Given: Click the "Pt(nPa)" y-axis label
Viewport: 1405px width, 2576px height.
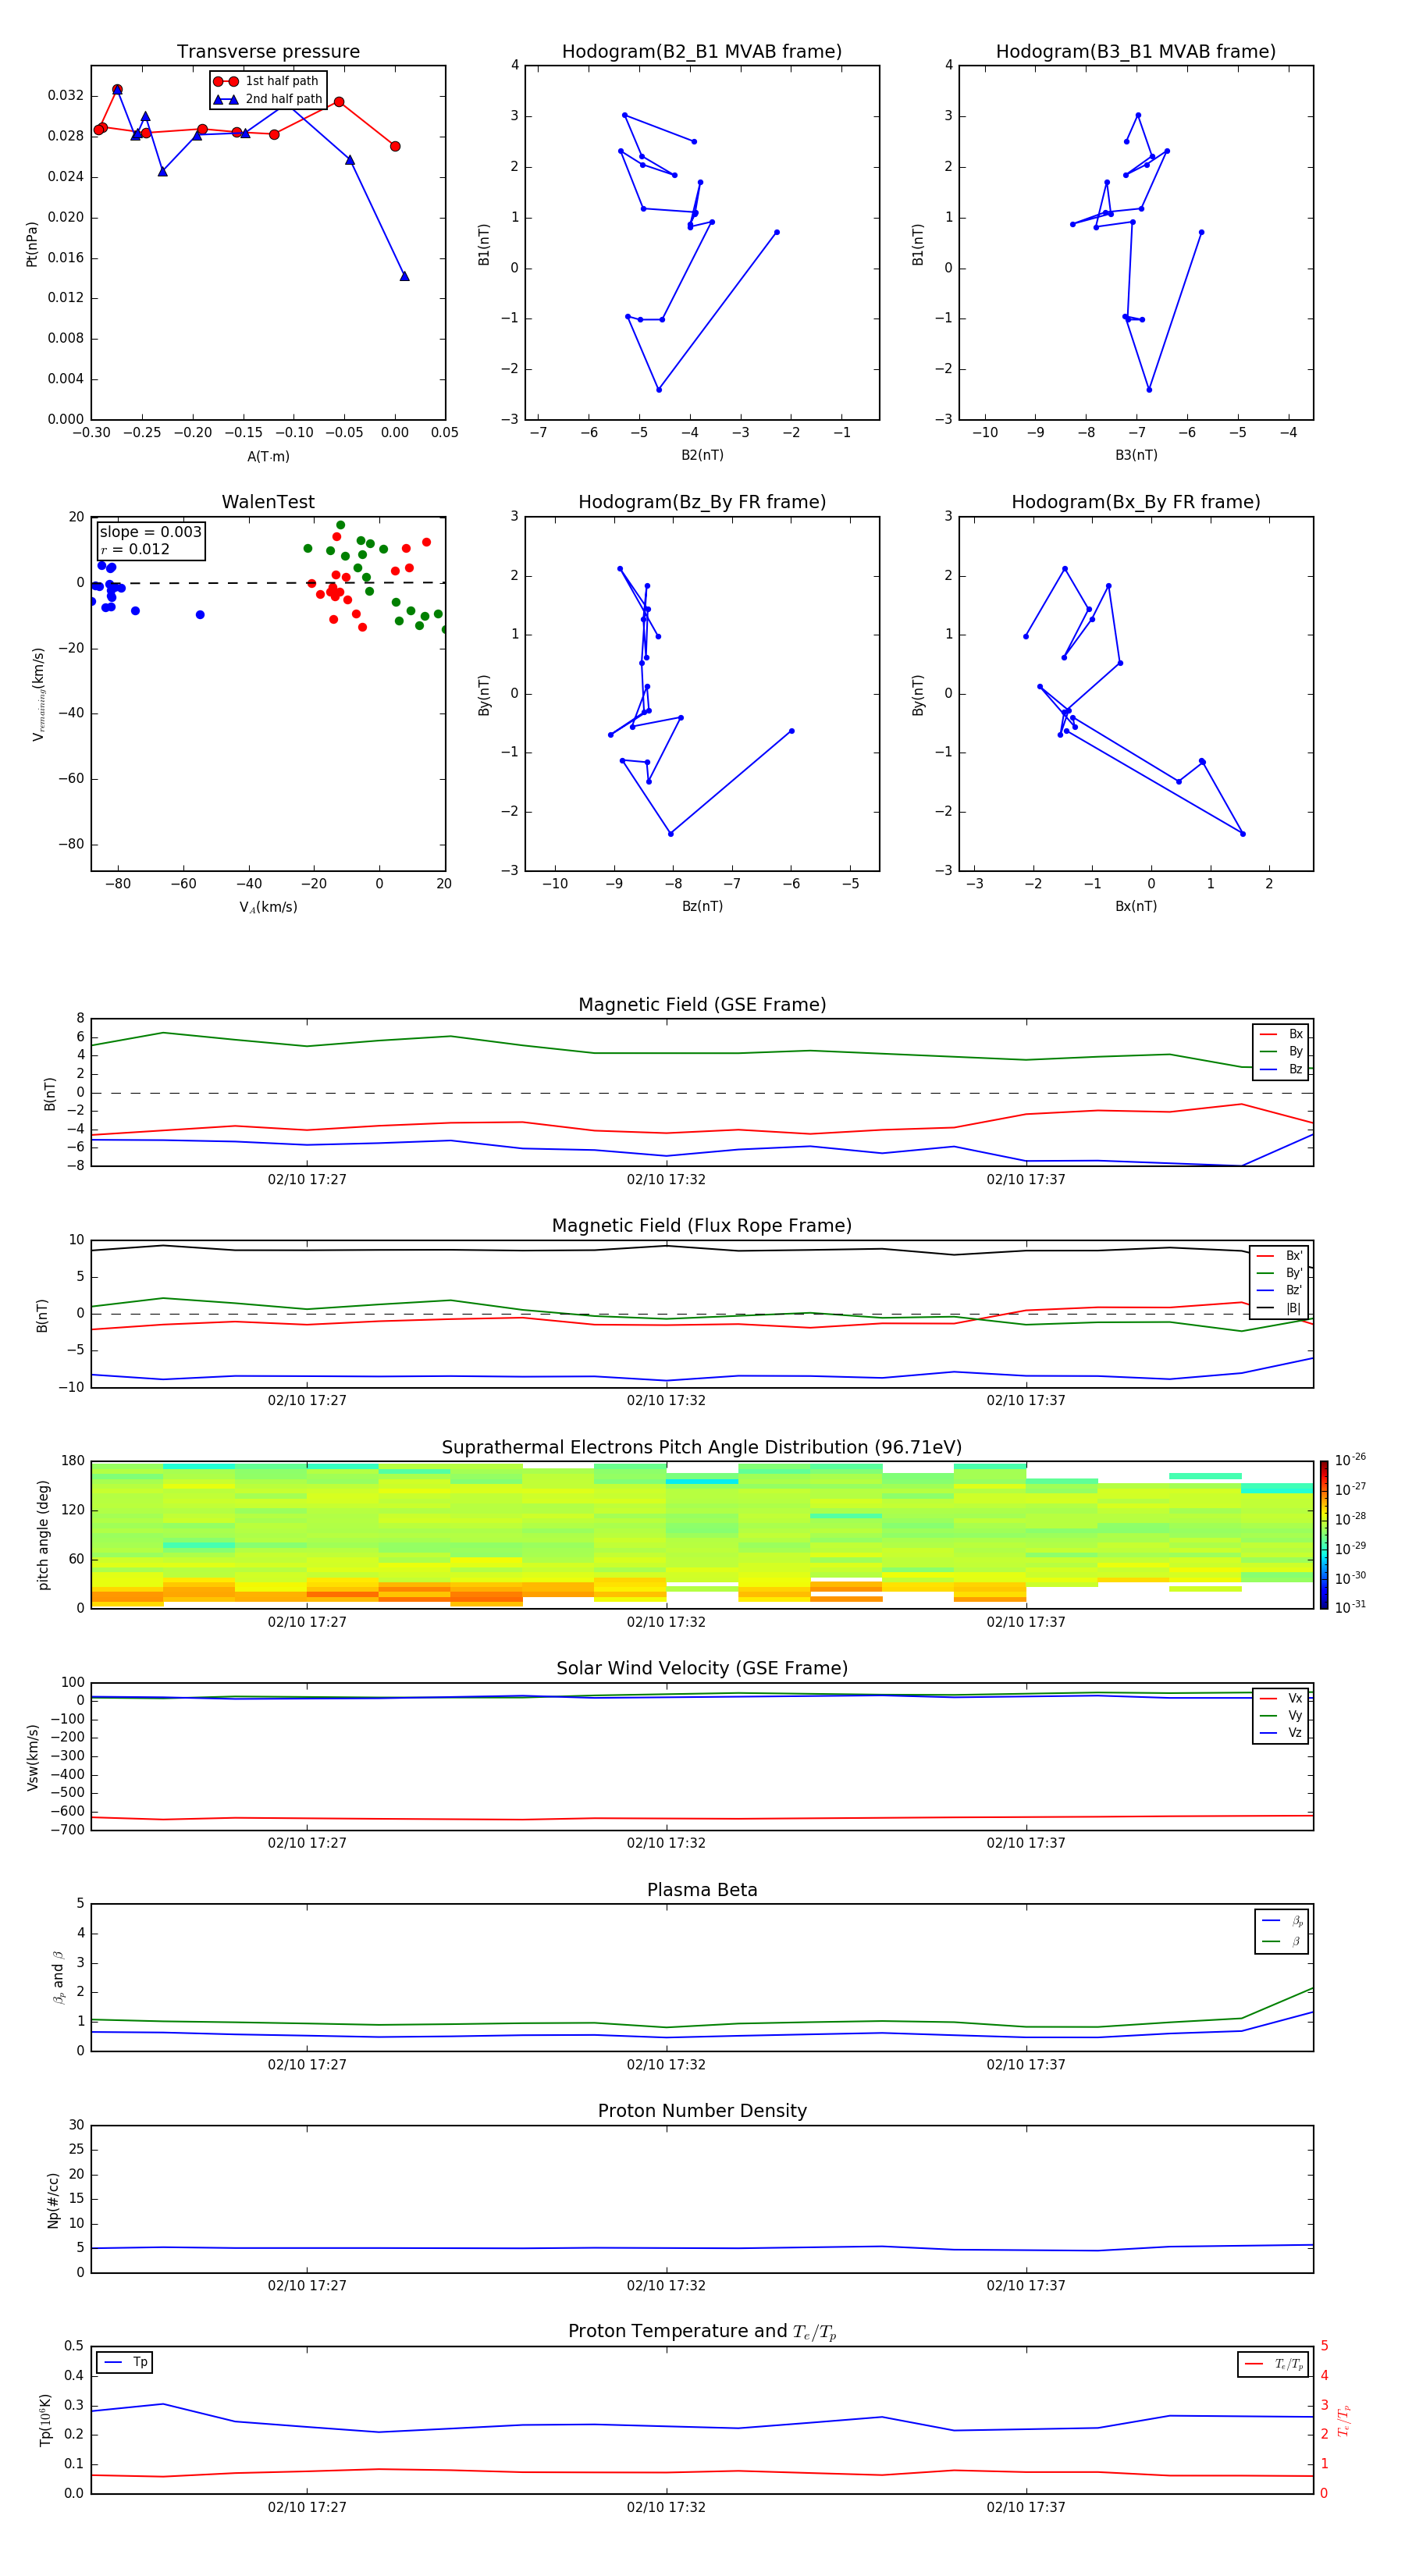Looking at the screenshot, I should (x=32, y=244).
